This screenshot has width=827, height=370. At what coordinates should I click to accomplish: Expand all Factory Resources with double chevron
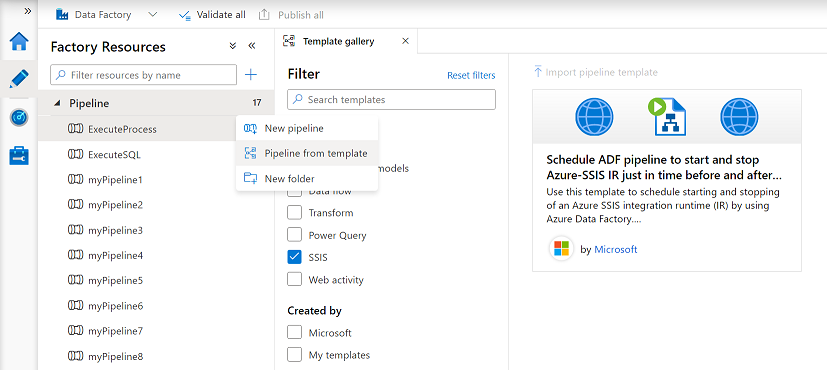(233, 46)
